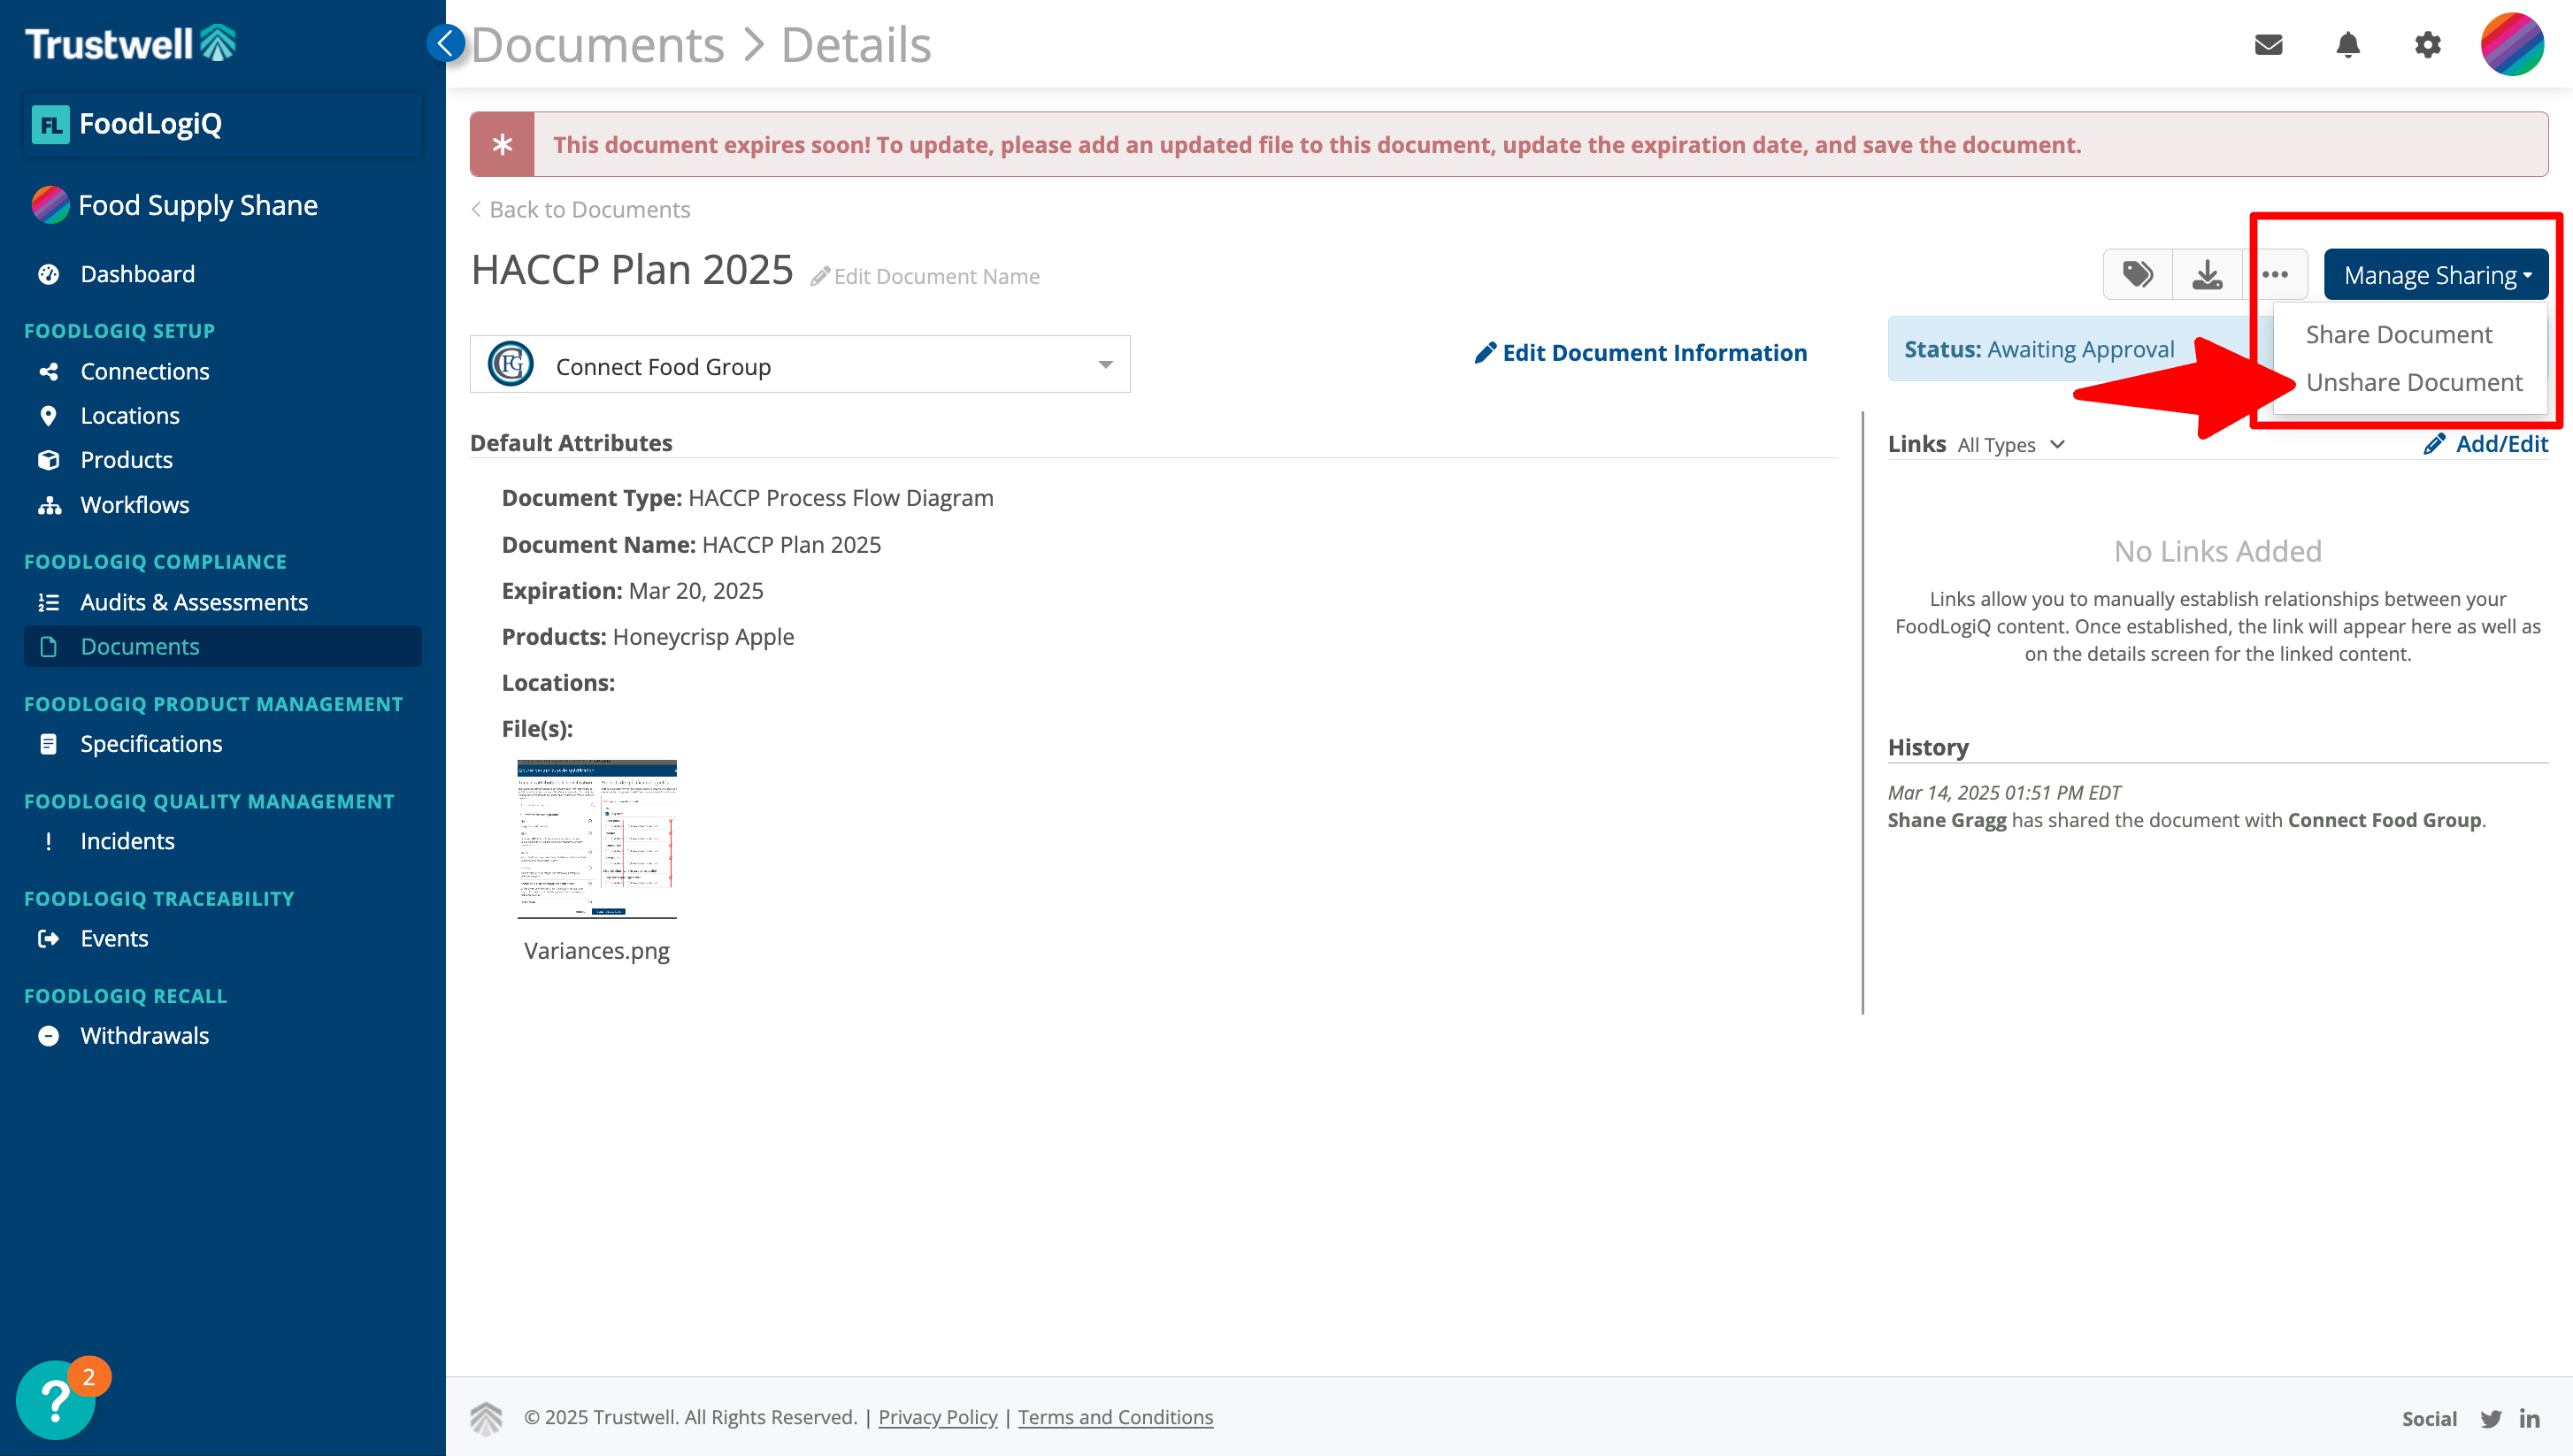Download the document via download icon
The height and width of the screenshot is (1456, 2573).
(x=2207, y=274)
